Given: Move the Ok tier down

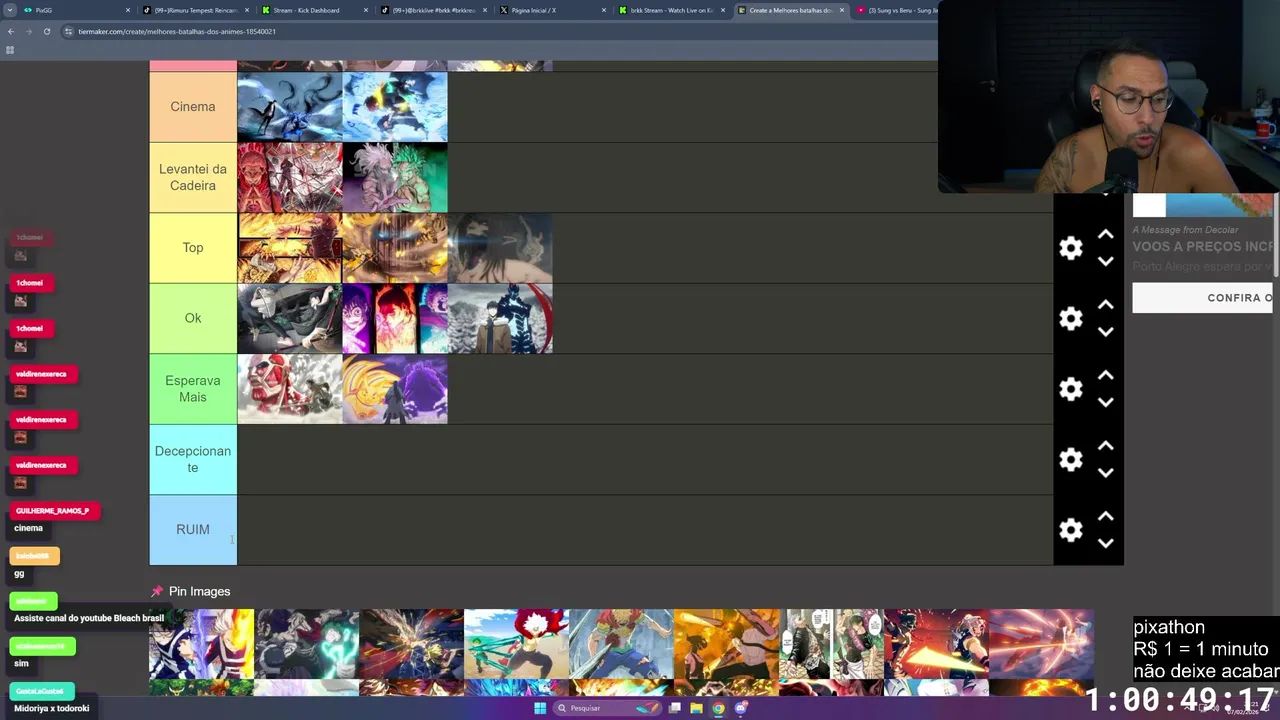Looking at the screenshot, I should tap(1105, 331).
